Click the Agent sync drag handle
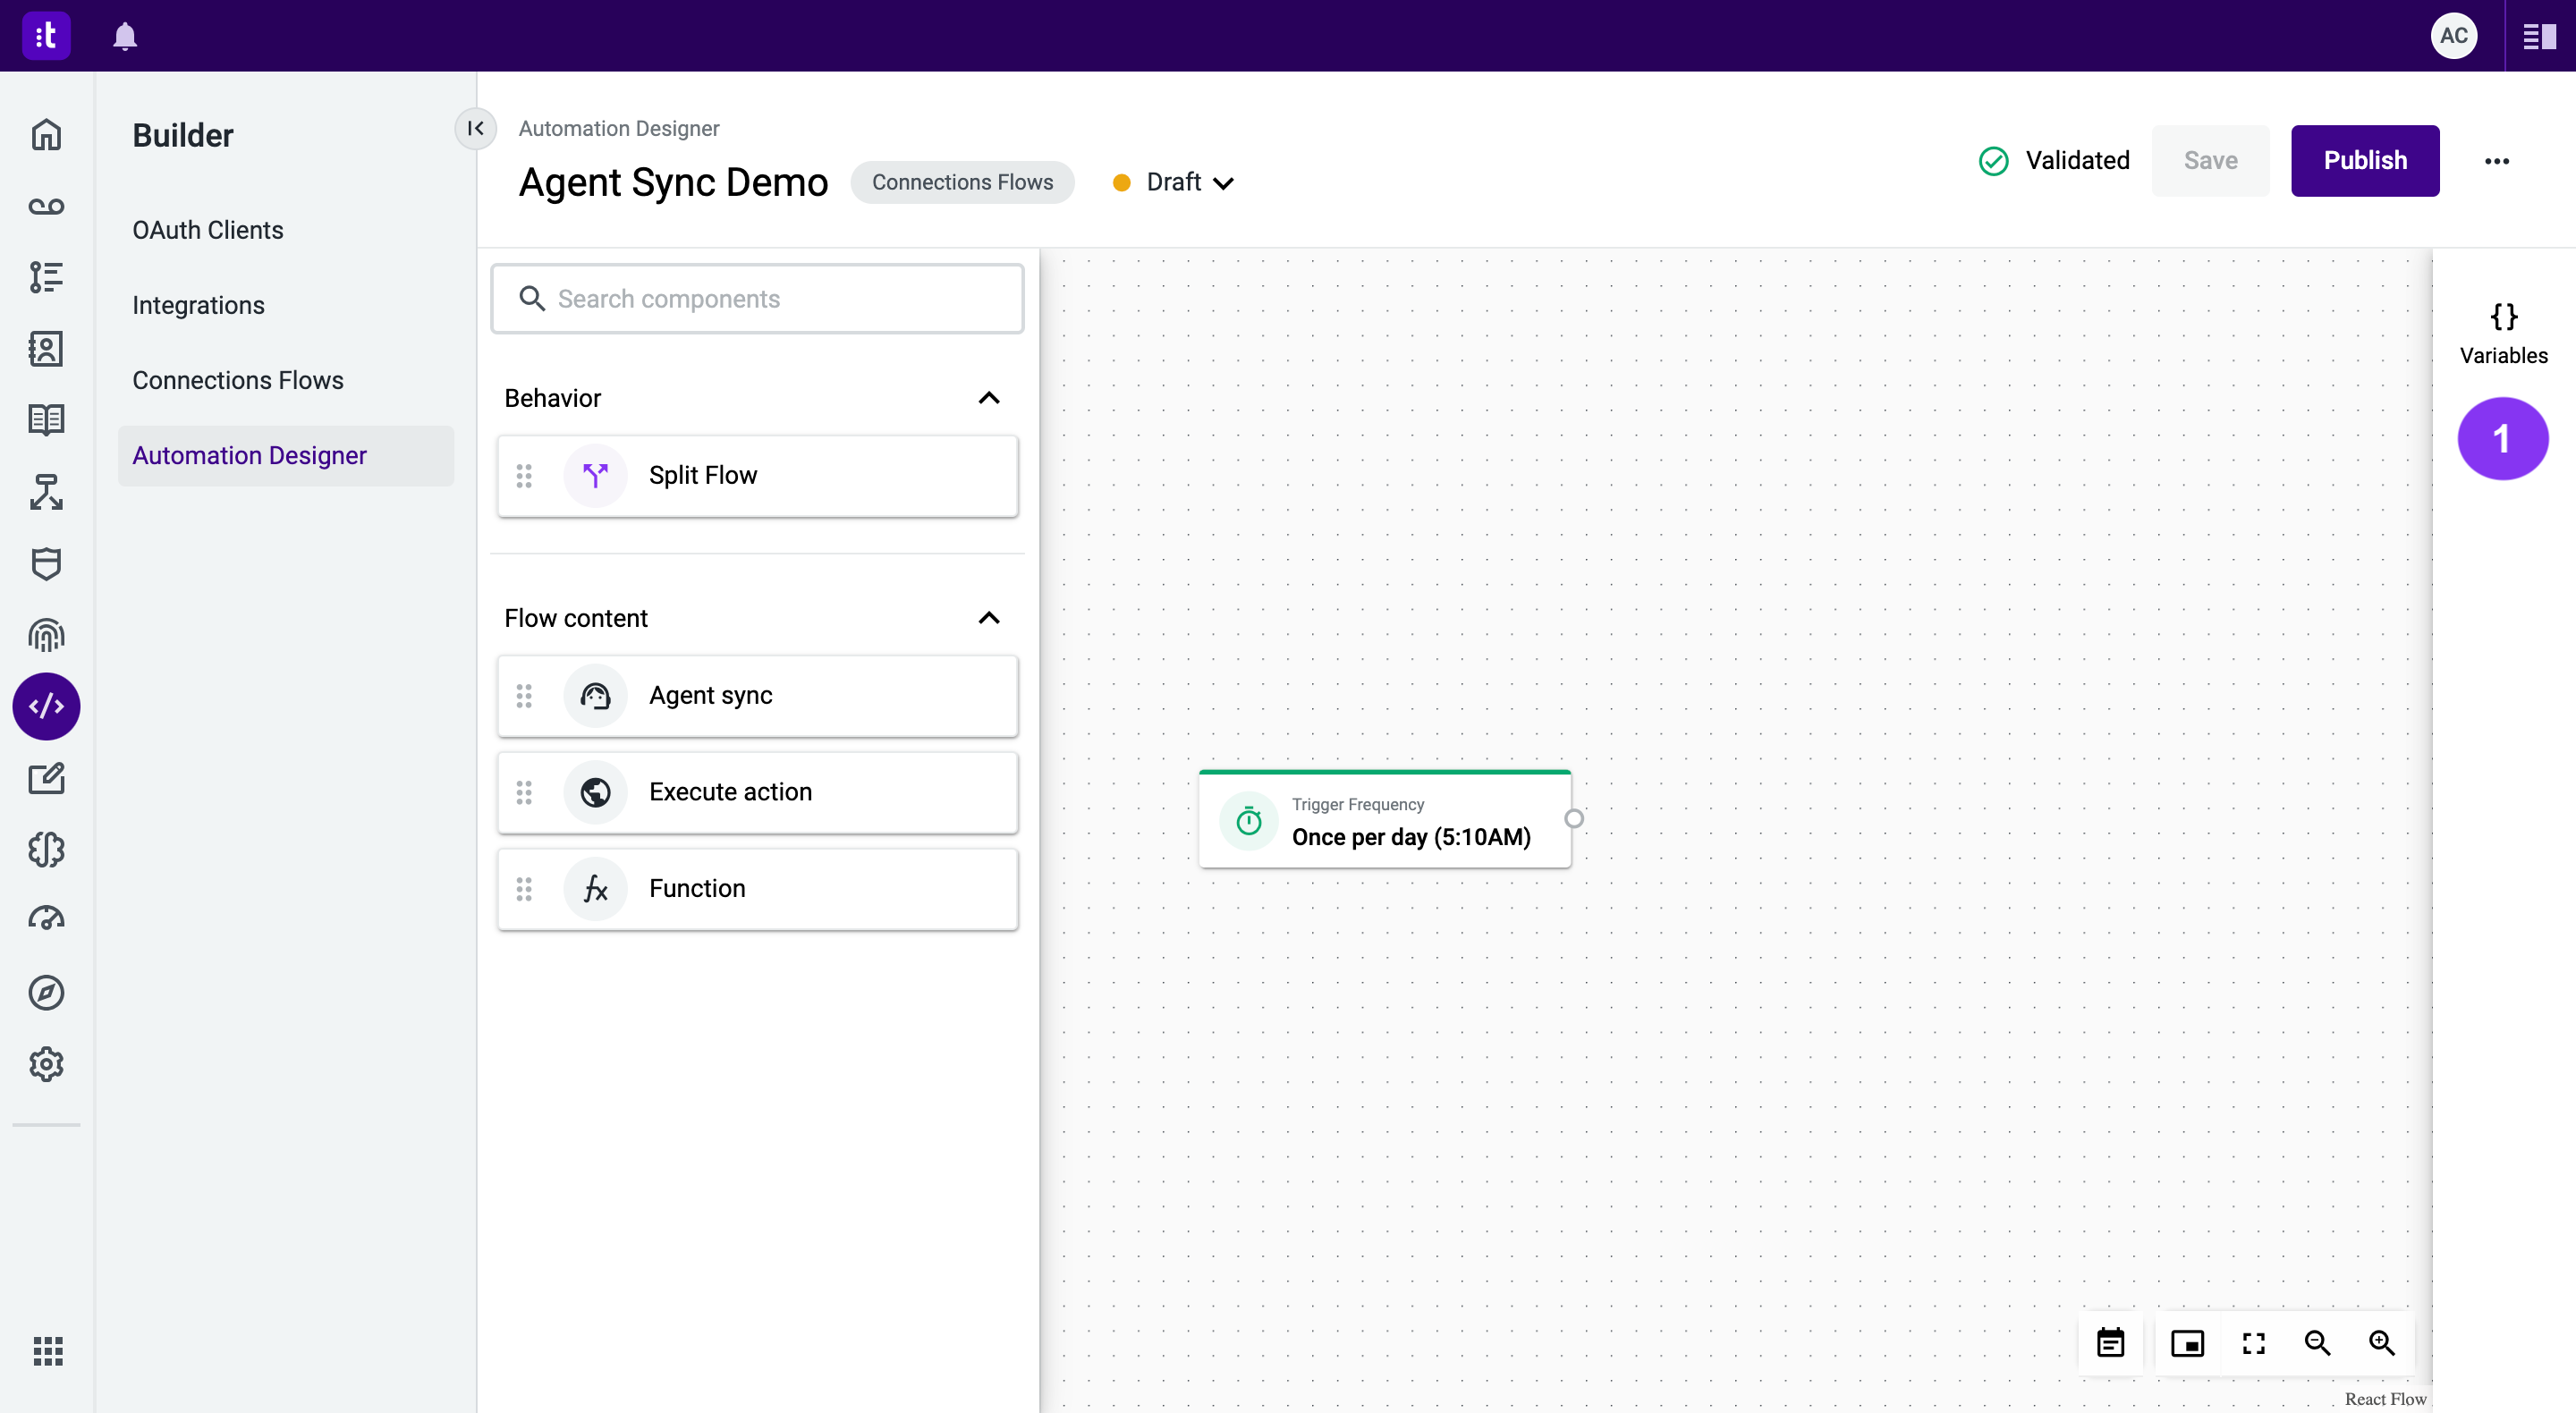Image resolution: width=2576 pixels, height=1413 pixels. pos(524,696)
